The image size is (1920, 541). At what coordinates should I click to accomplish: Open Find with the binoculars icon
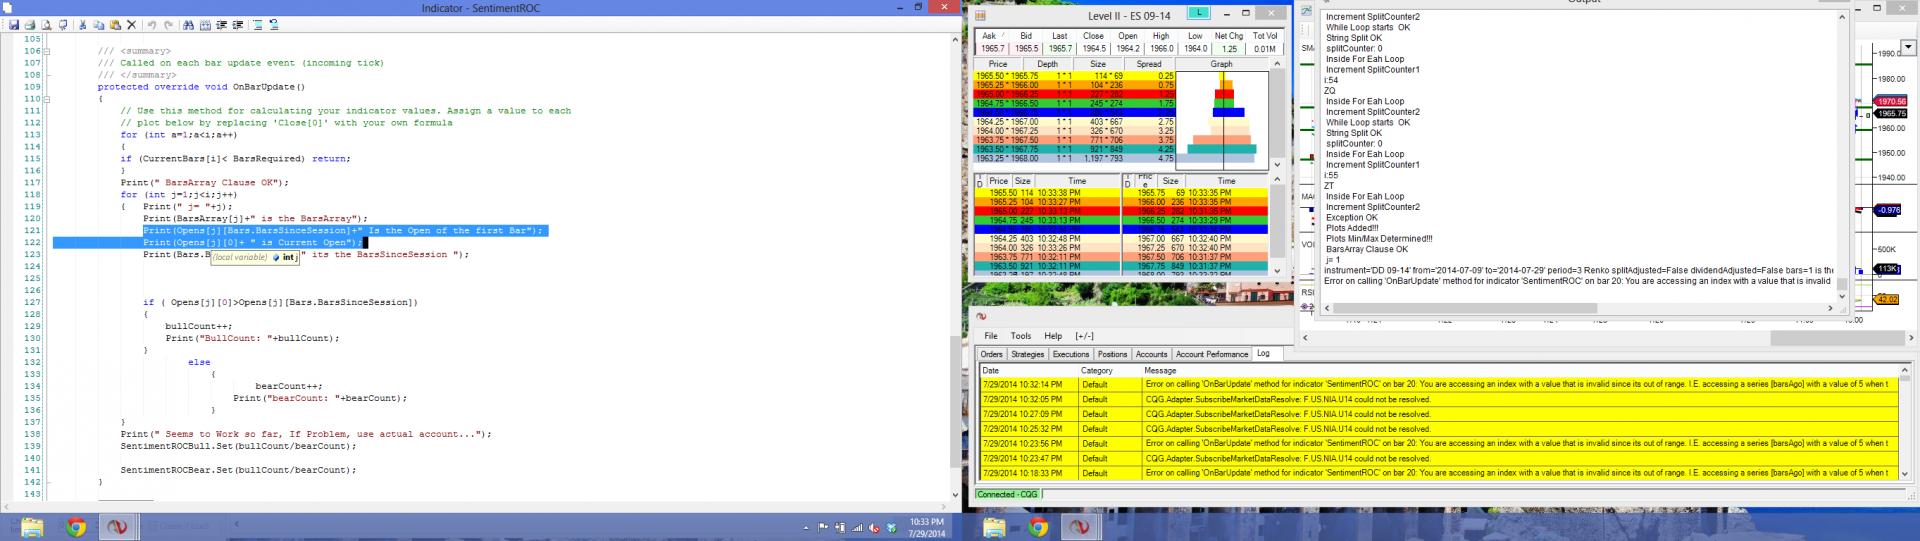[x=188, y=25]
